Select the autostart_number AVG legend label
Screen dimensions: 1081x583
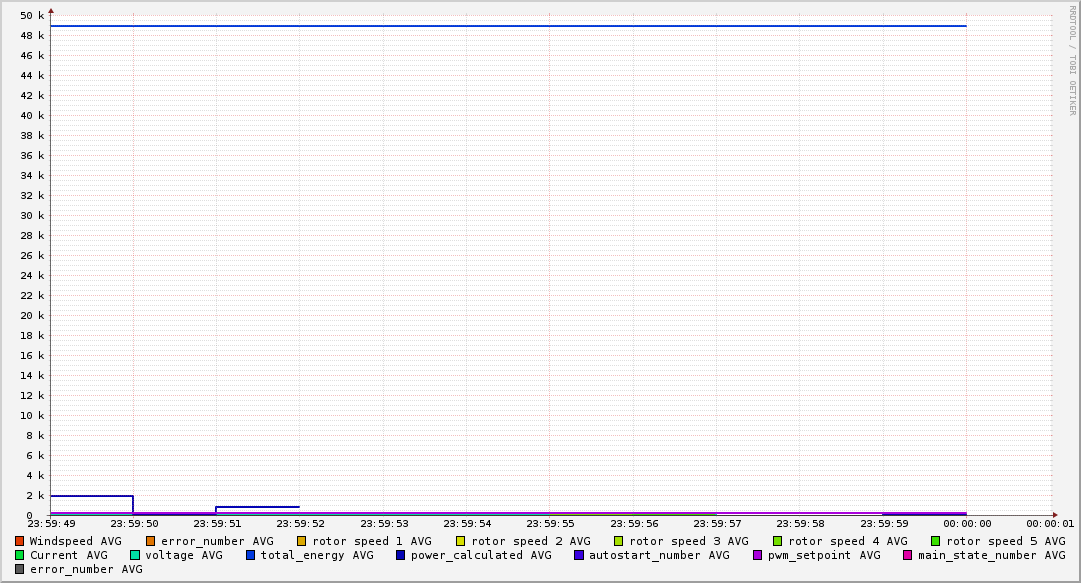(x=659, y=555)
